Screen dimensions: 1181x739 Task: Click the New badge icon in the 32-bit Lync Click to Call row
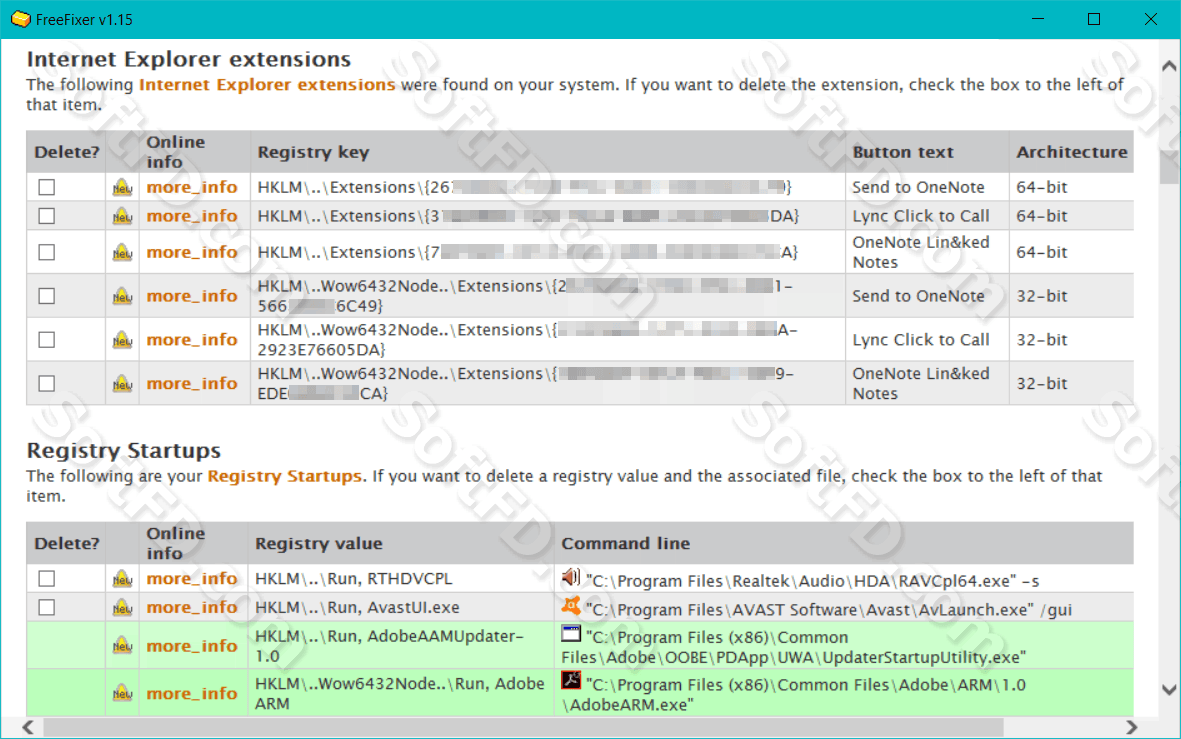coord(122,340)
